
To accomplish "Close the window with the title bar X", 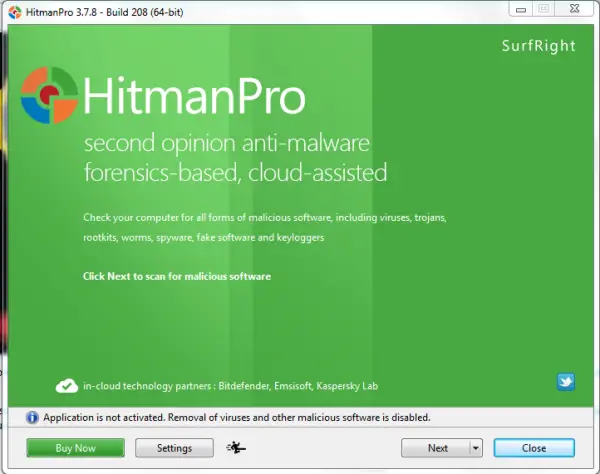I will (x=574, y=9).
